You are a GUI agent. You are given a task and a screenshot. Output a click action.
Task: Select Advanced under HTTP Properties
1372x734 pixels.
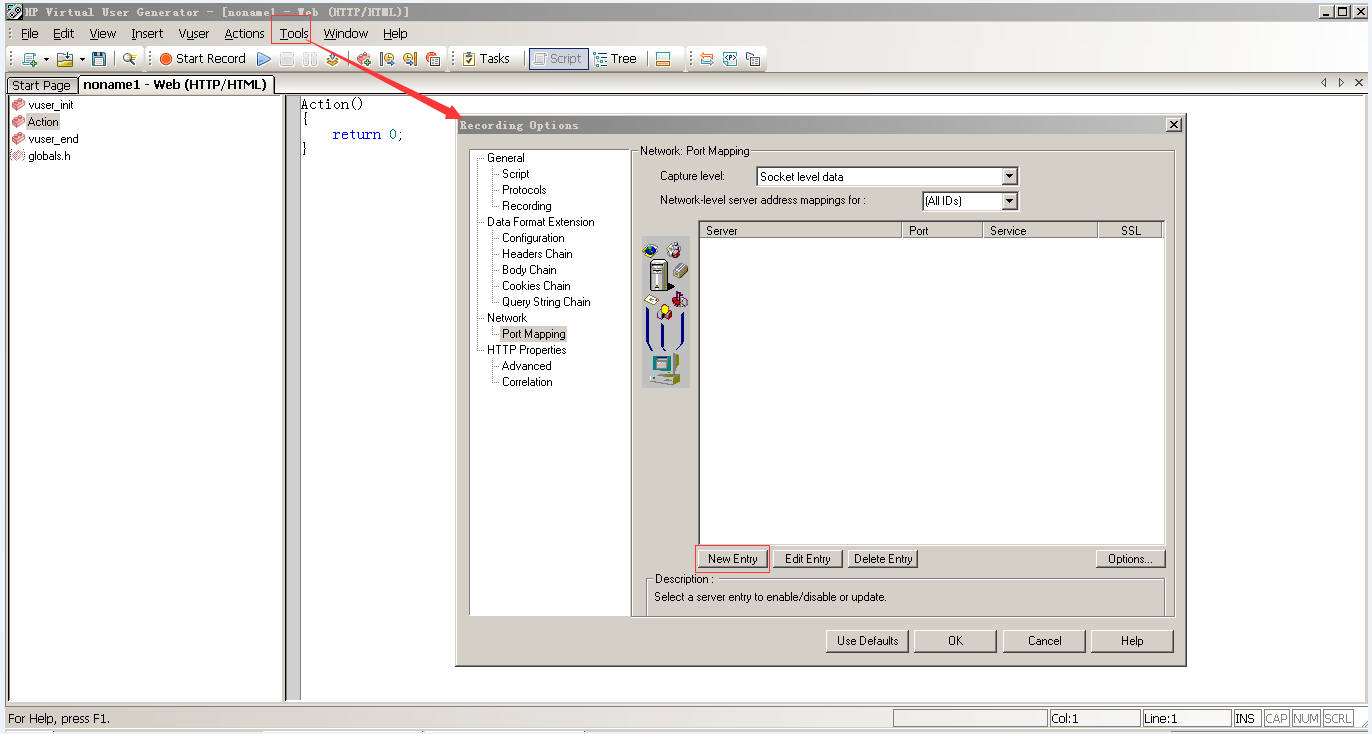(x=526, y=366)
